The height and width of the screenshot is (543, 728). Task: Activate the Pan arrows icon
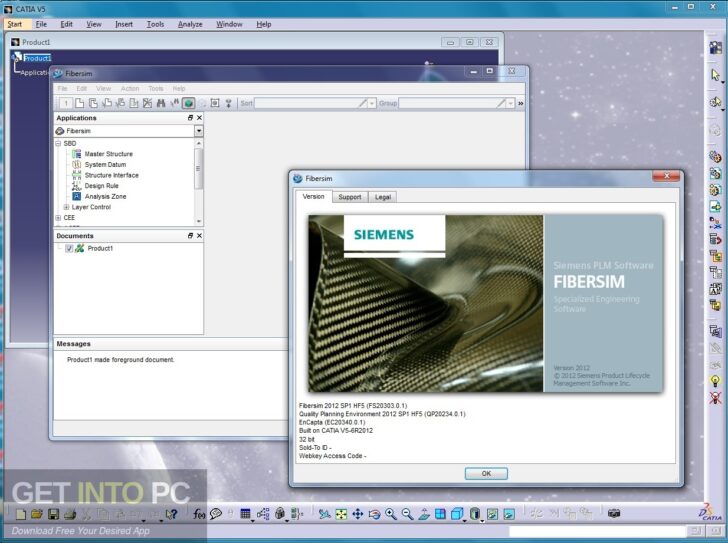coord(358,514)
